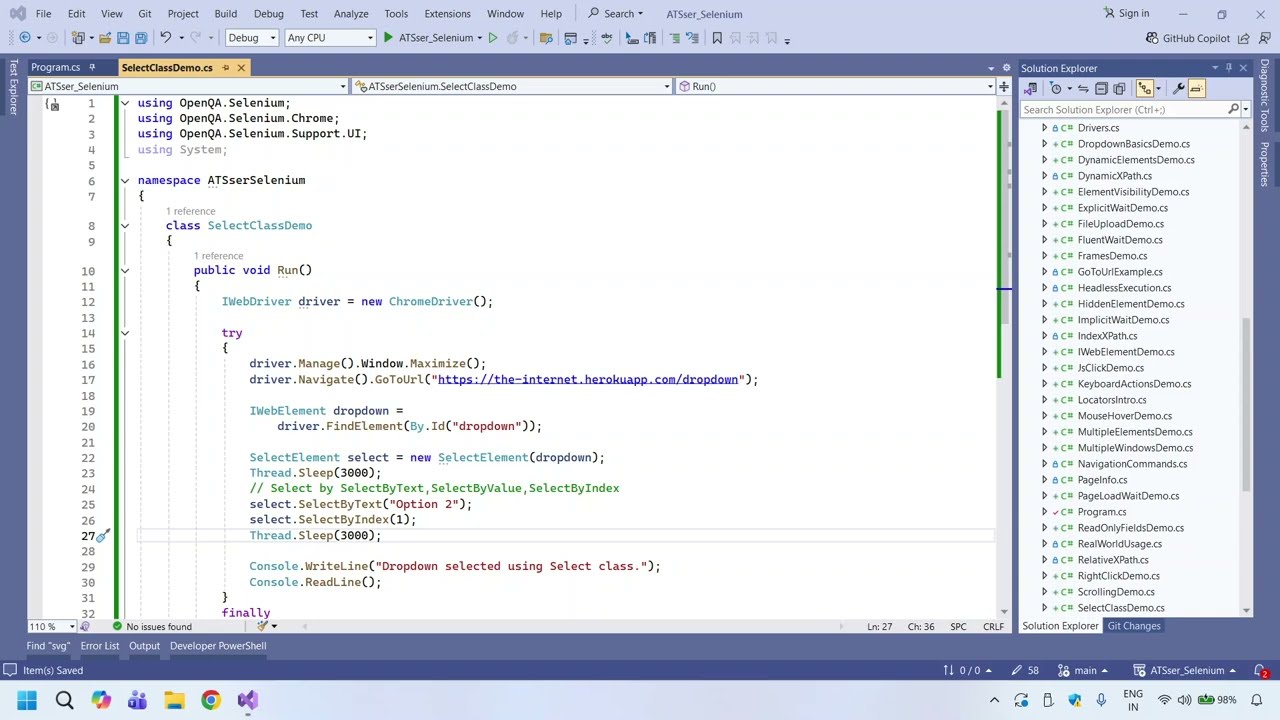
Task: Open the Build menu
Action: pyautogui.click(x=225, y=13)
